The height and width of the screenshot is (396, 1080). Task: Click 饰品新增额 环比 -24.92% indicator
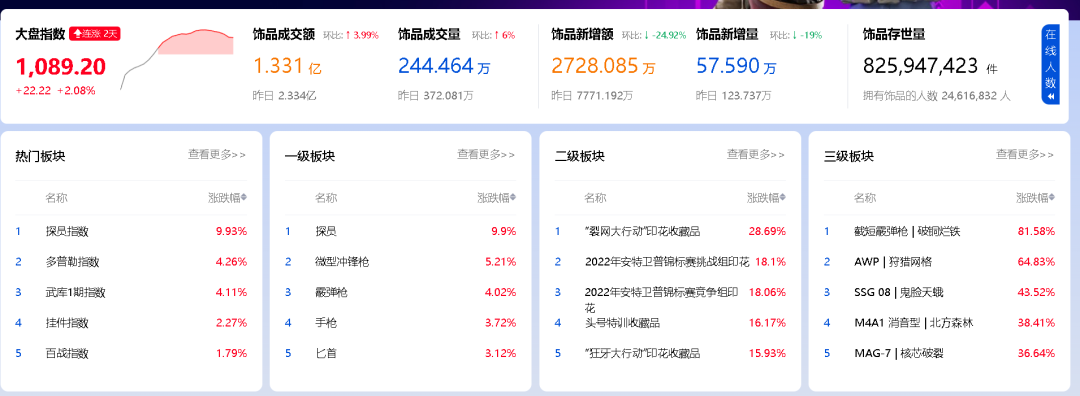point(654,35)
